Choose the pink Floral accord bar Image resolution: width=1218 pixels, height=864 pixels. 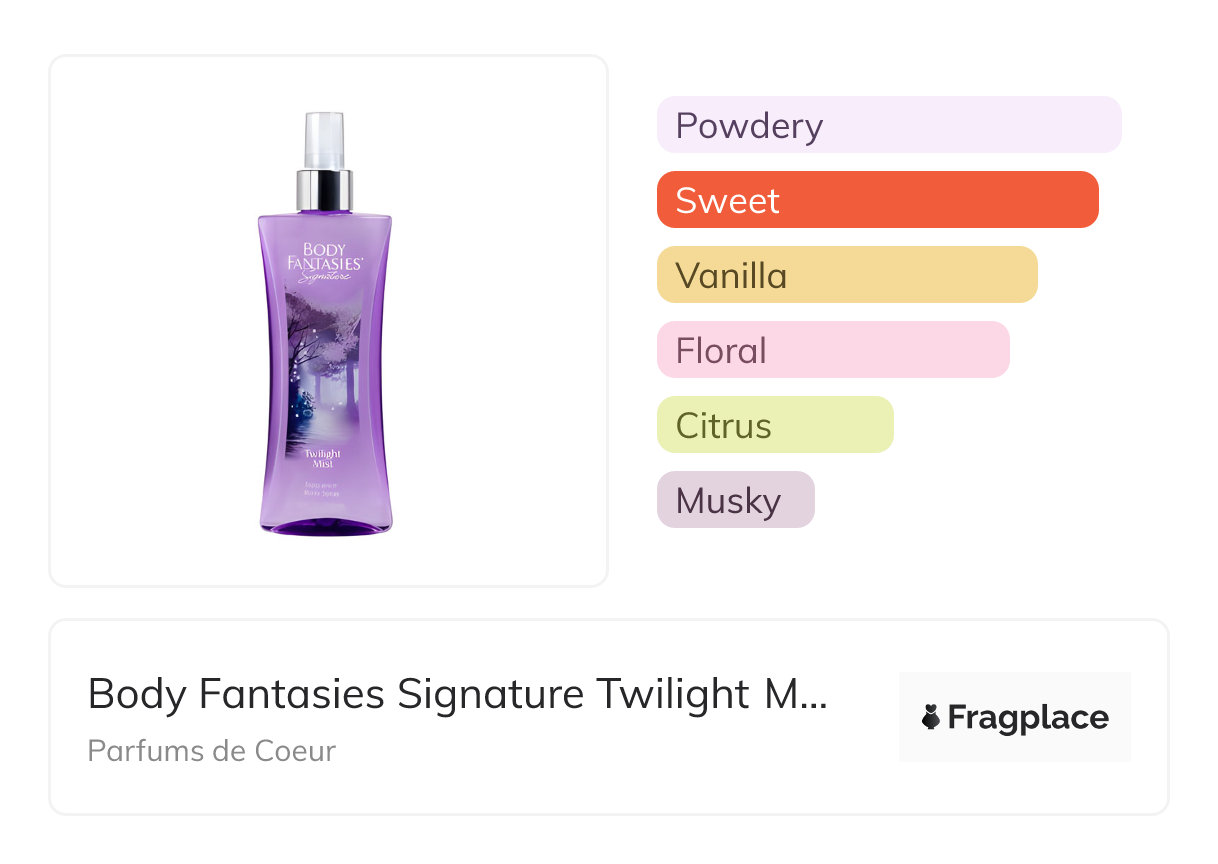click(x=832, y=350)
